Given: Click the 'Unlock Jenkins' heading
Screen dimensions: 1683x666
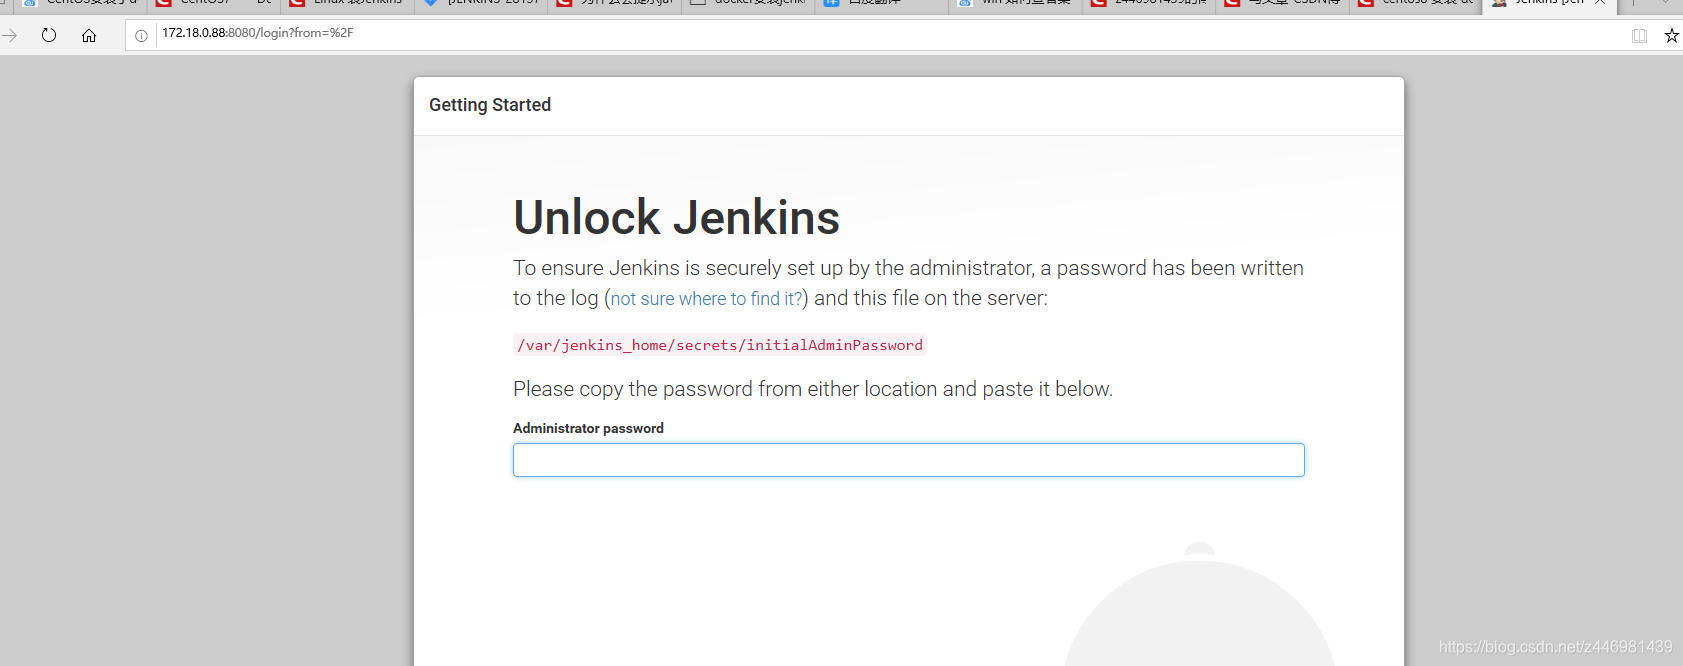Looking at the screenshot, I should click(677, 217).
